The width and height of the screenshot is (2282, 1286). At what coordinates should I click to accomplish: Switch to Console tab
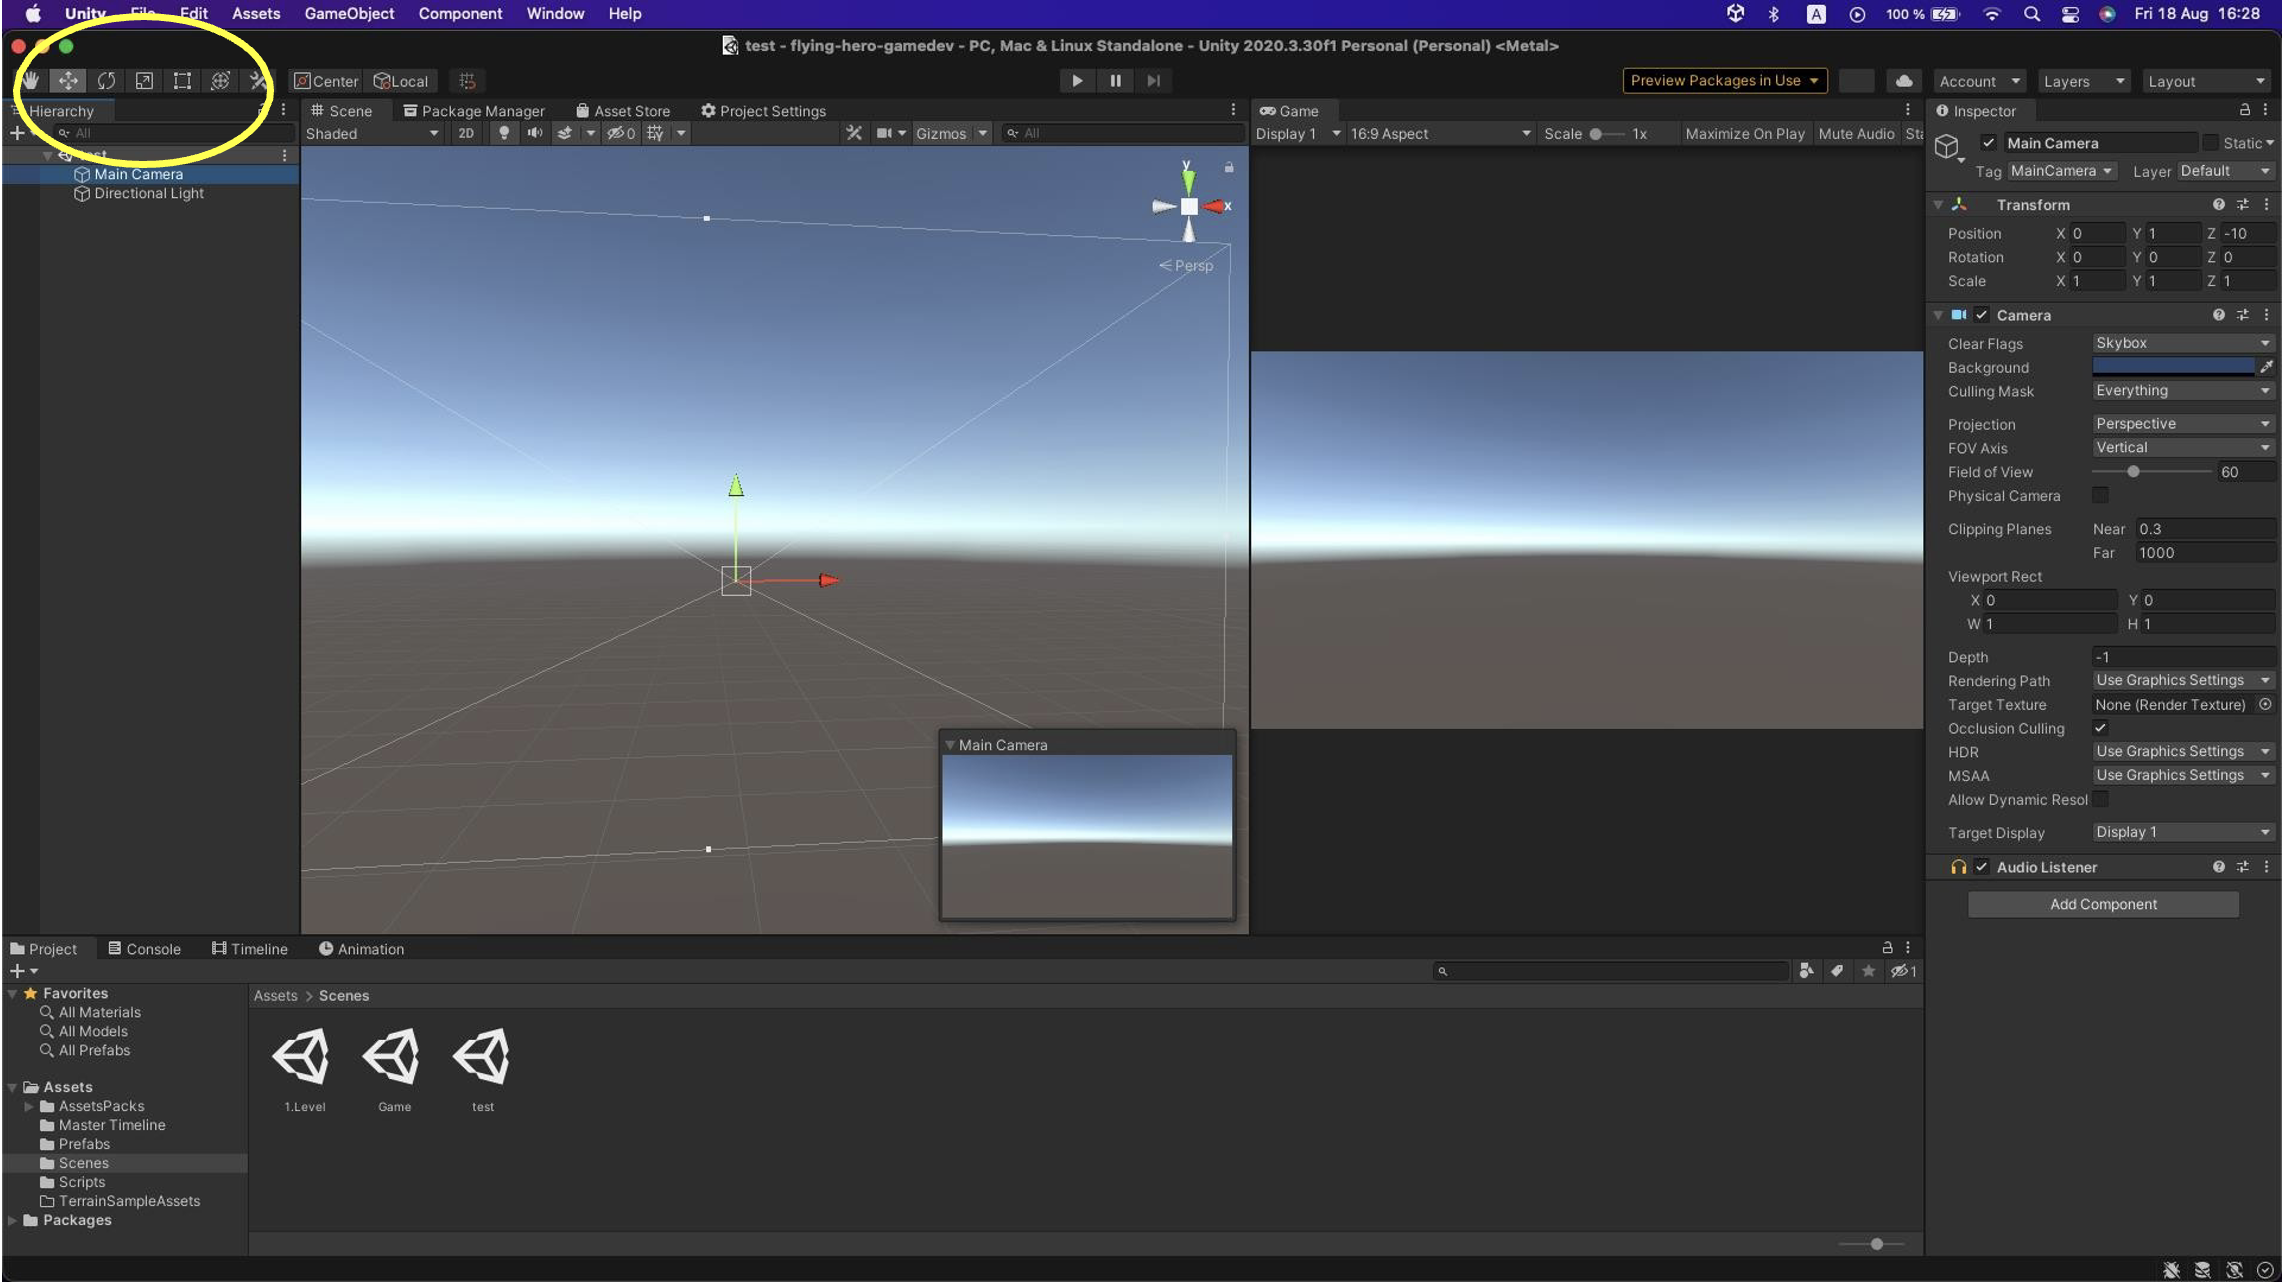[x=144, y=949]
